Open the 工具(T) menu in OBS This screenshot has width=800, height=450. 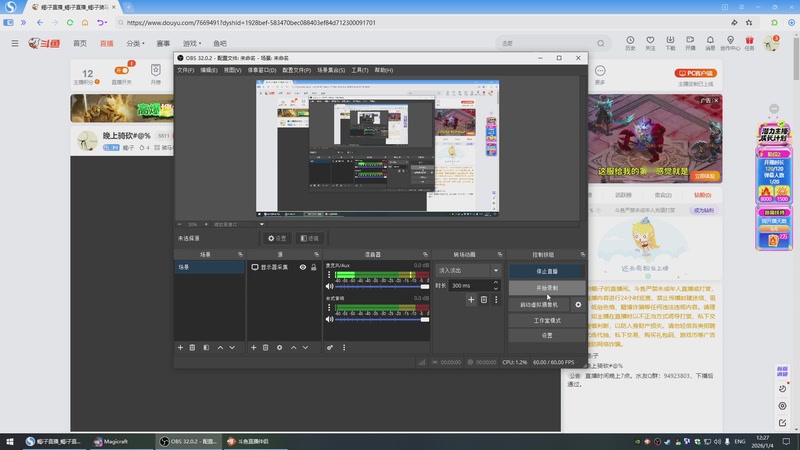pyautogui.click(x=360, y=70)
